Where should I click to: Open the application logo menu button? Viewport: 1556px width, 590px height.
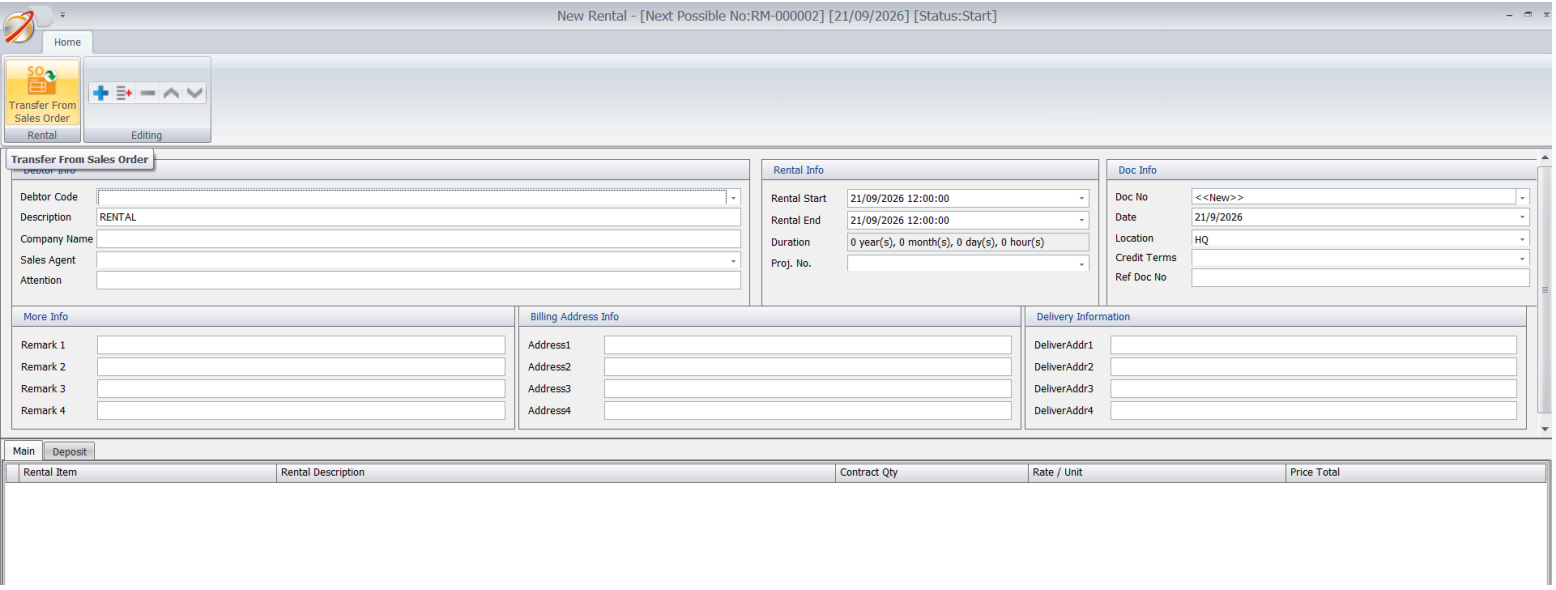20,25
